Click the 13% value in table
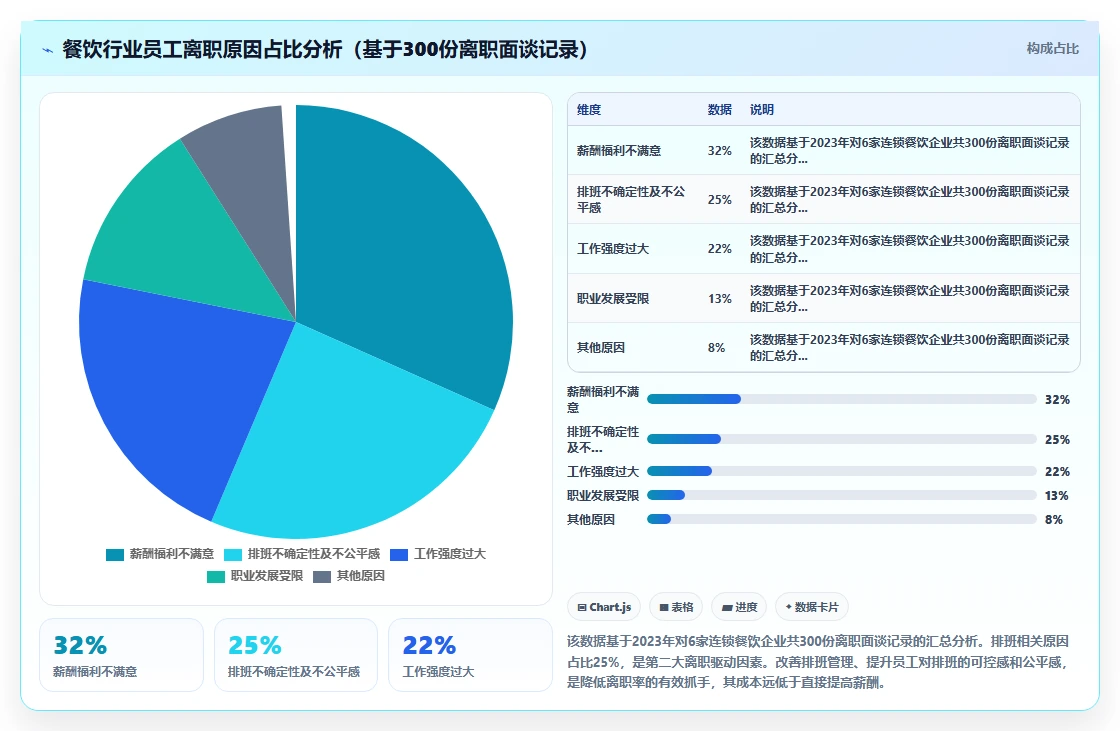The height and width of the screenshot is (731, 1120). tap(719, 299)
